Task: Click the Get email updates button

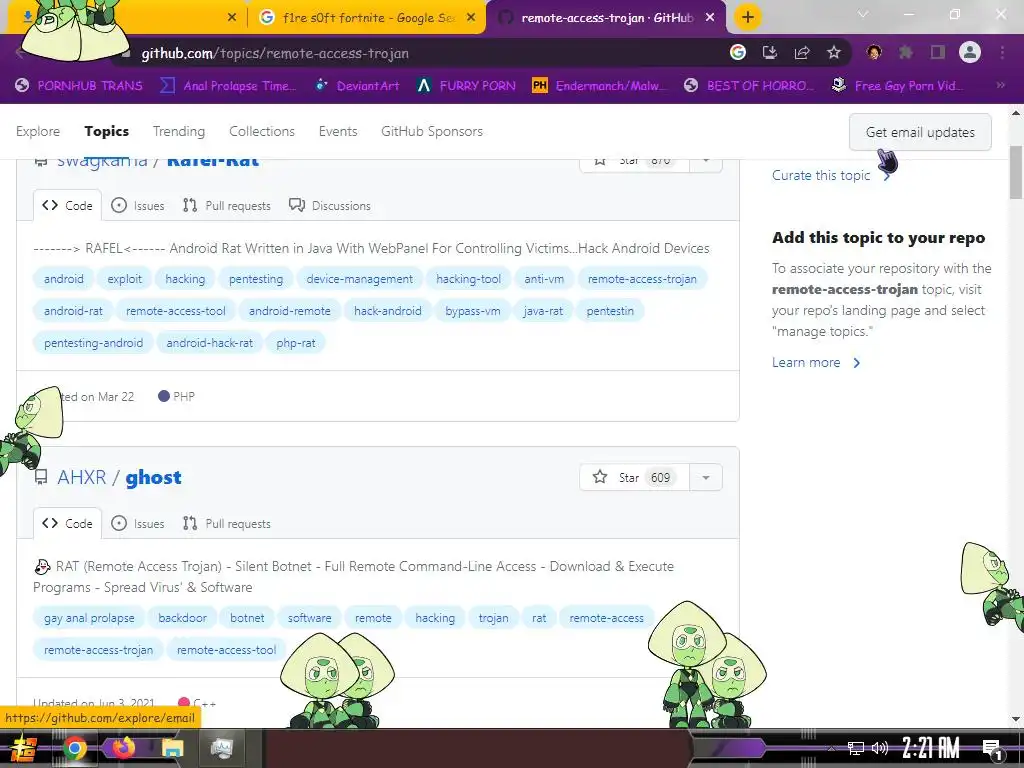Action: pos(920,132)
